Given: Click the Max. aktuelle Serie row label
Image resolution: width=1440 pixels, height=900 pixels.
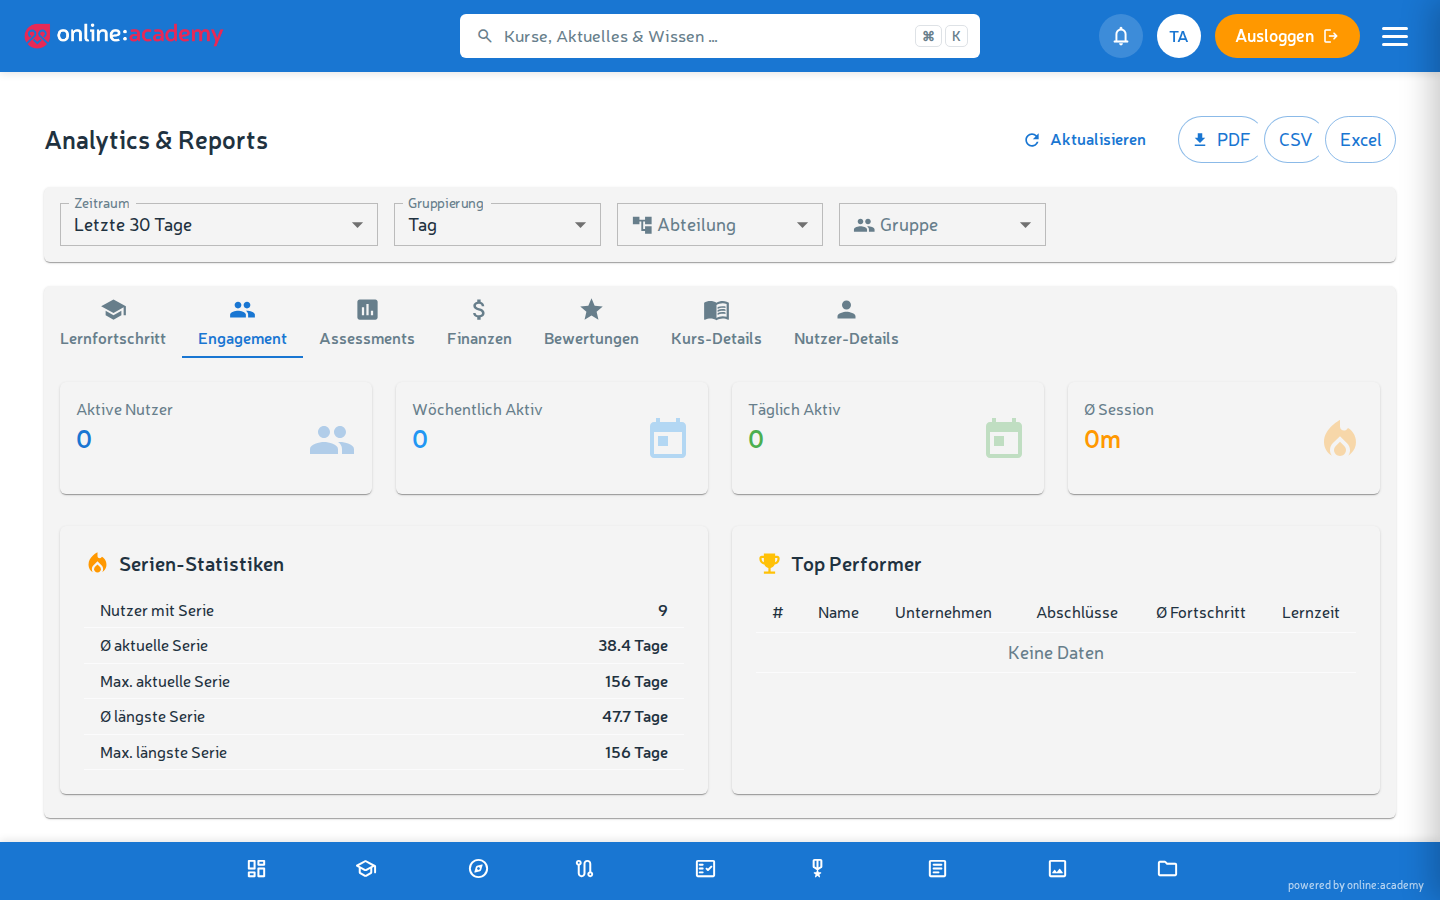Looking at the screenshot, I should [x=165, y=682].
